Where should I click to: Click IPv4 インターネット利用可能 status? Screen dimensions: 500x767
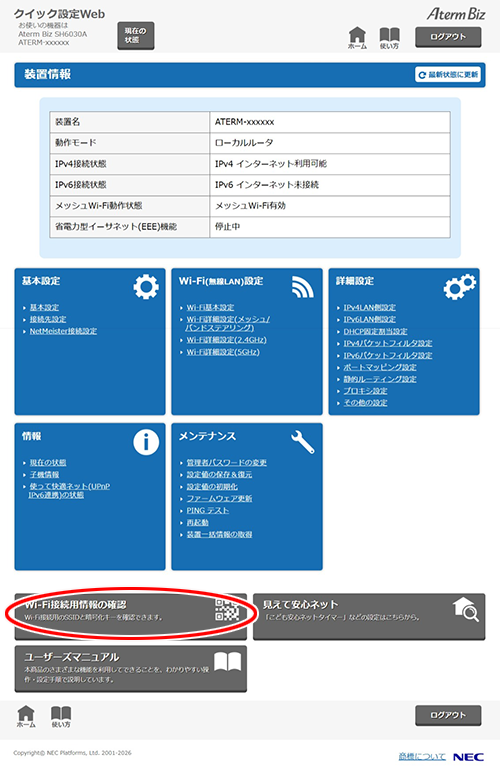point(271,164)
